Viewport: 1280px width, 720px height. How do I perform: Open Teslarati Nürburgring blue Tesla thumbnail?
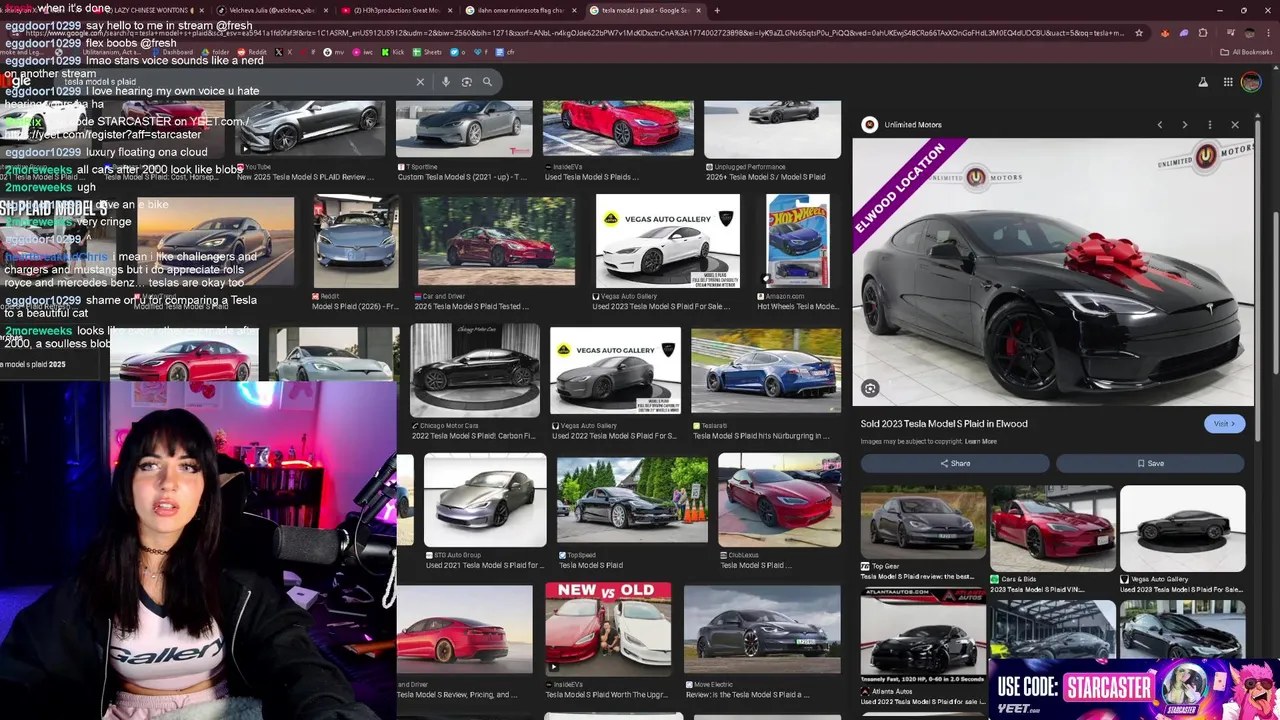pos(766,370)
